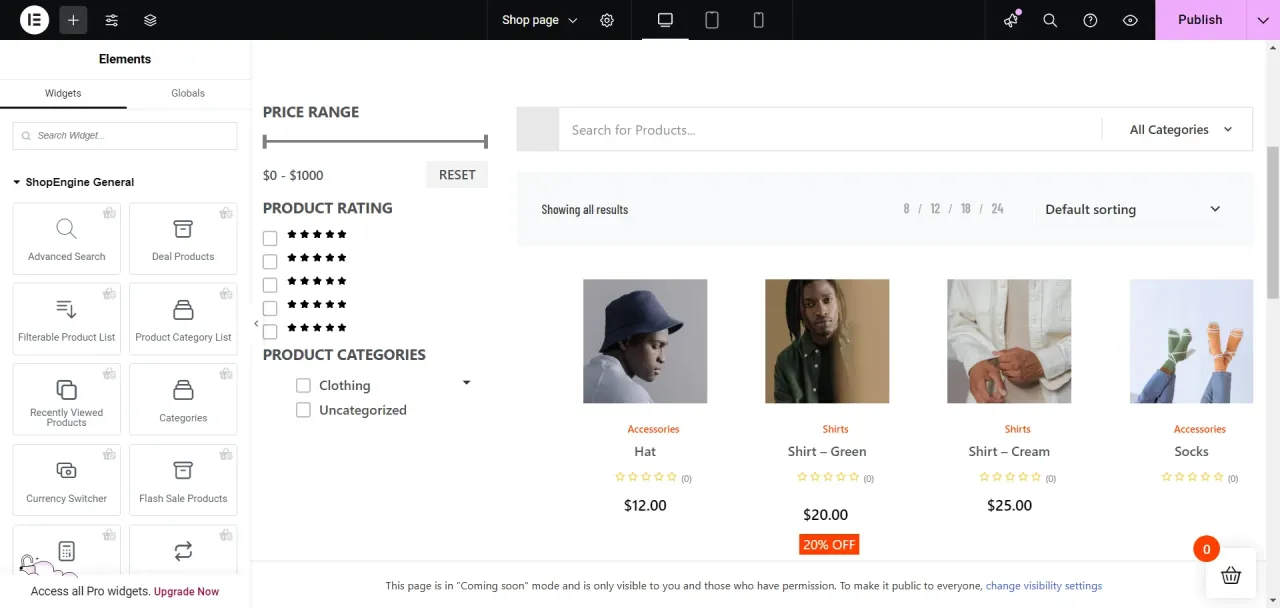Switch to tablet responsive view
This screenshot has height=608, width=1280.
712,20
